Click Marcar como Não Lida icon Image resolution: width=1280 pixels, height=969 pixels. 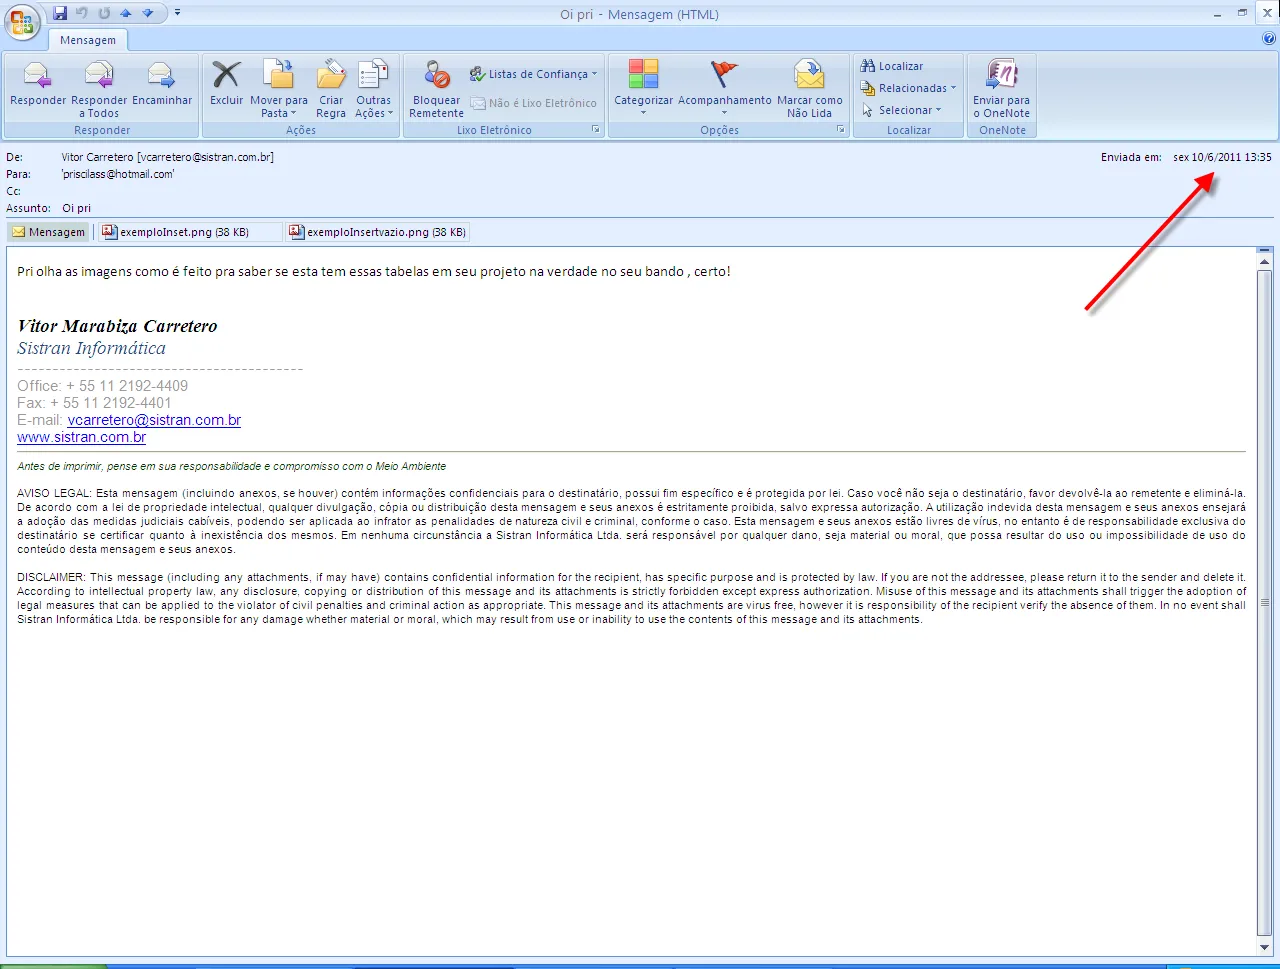(x=810, y=89)
